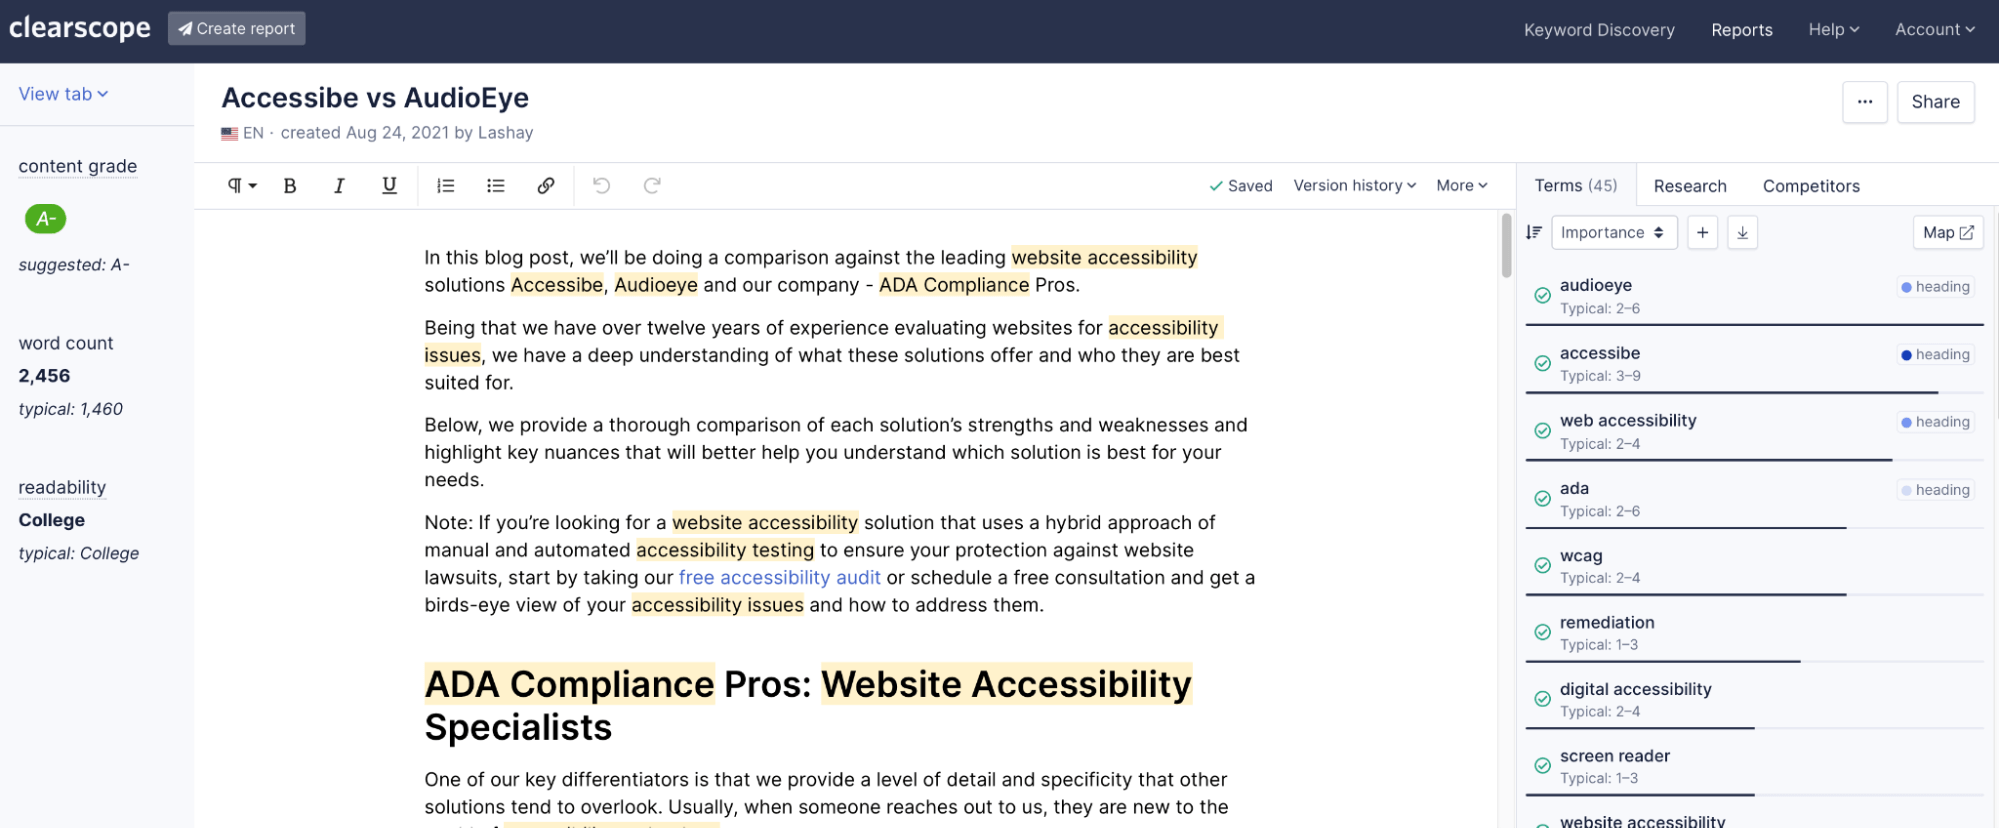Toggle underline formatting

389,186
